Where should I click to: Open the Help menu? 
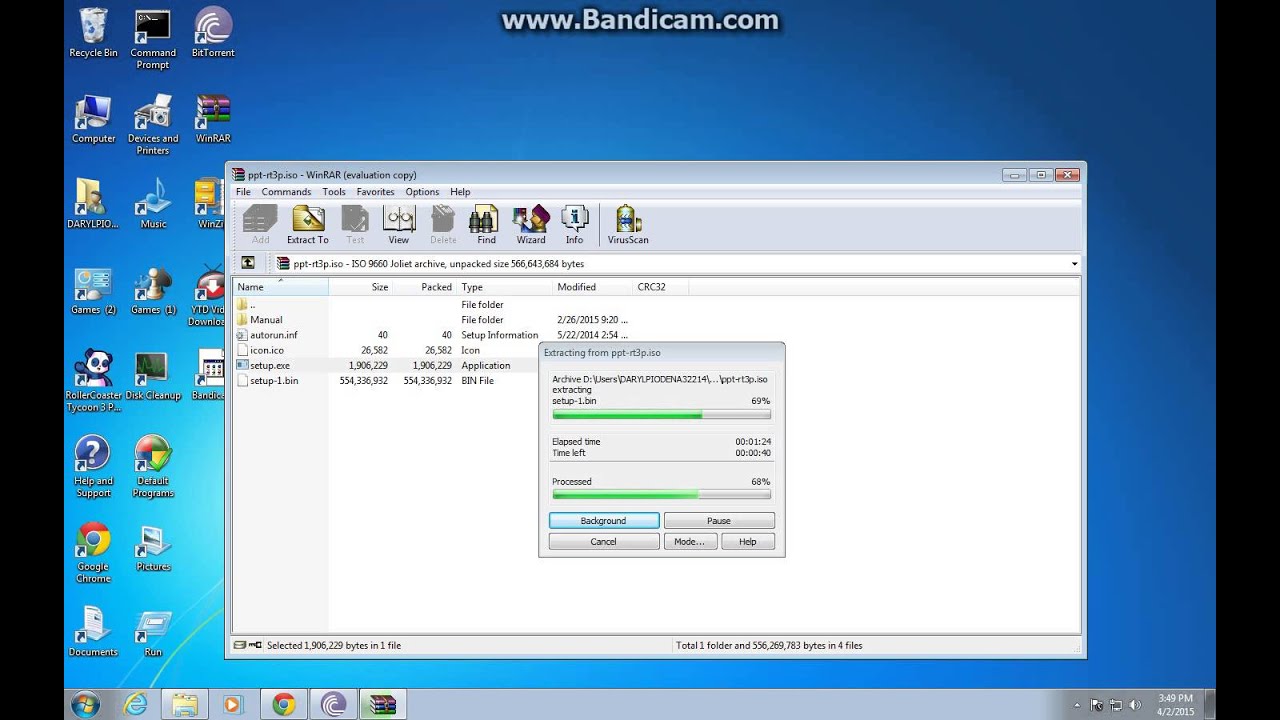pyautogui.click(x=460, y=192)
